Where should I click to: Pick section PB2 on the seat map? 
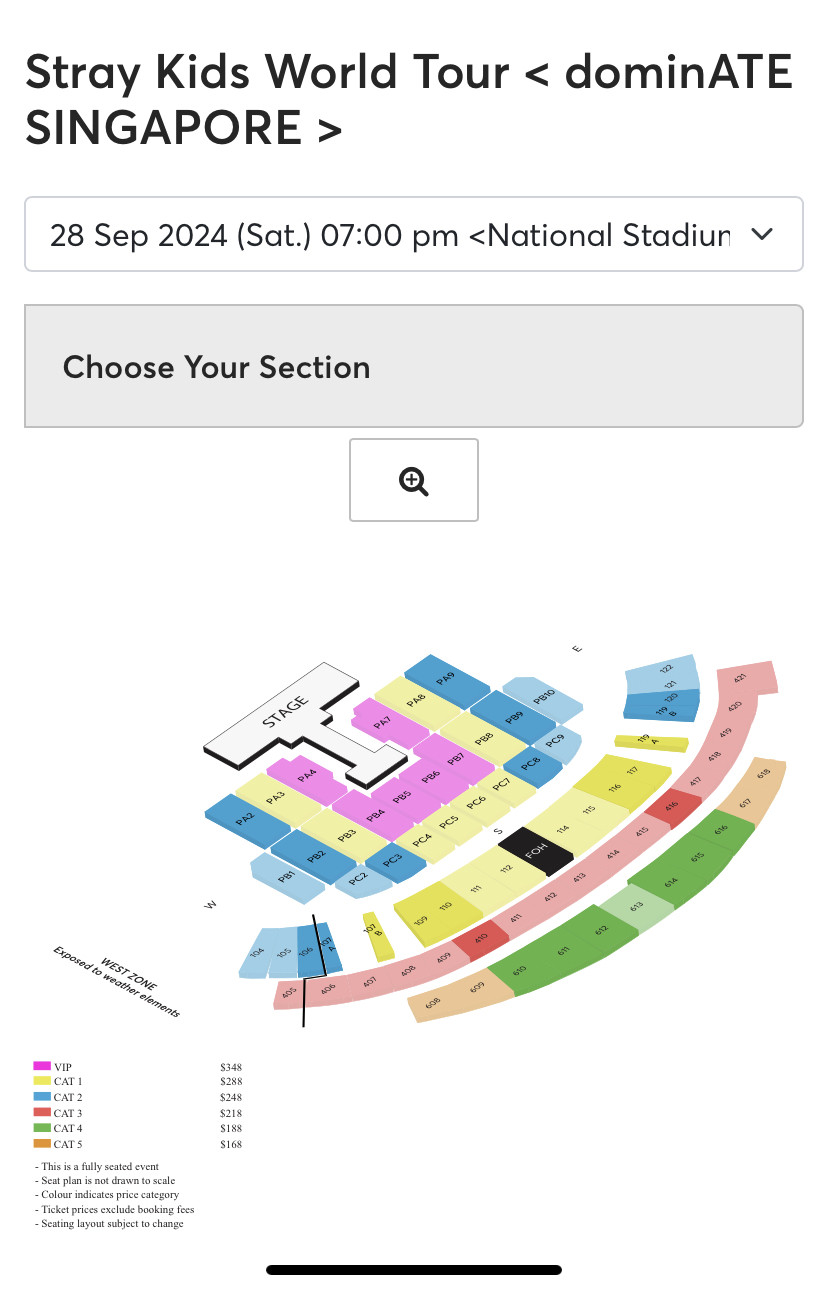point(316,857)
